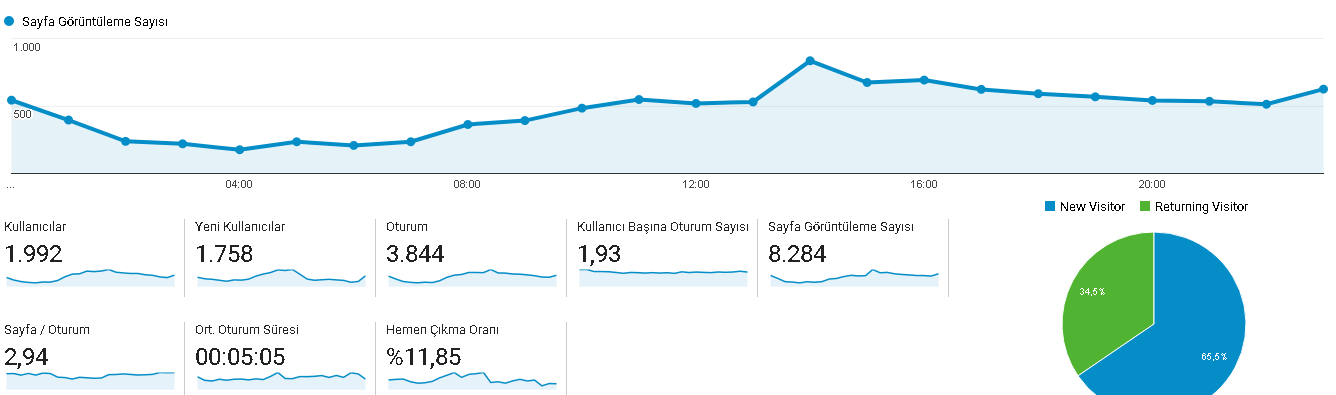Click the peak data point on the chart
The image size is (1336, 395).
810,61
